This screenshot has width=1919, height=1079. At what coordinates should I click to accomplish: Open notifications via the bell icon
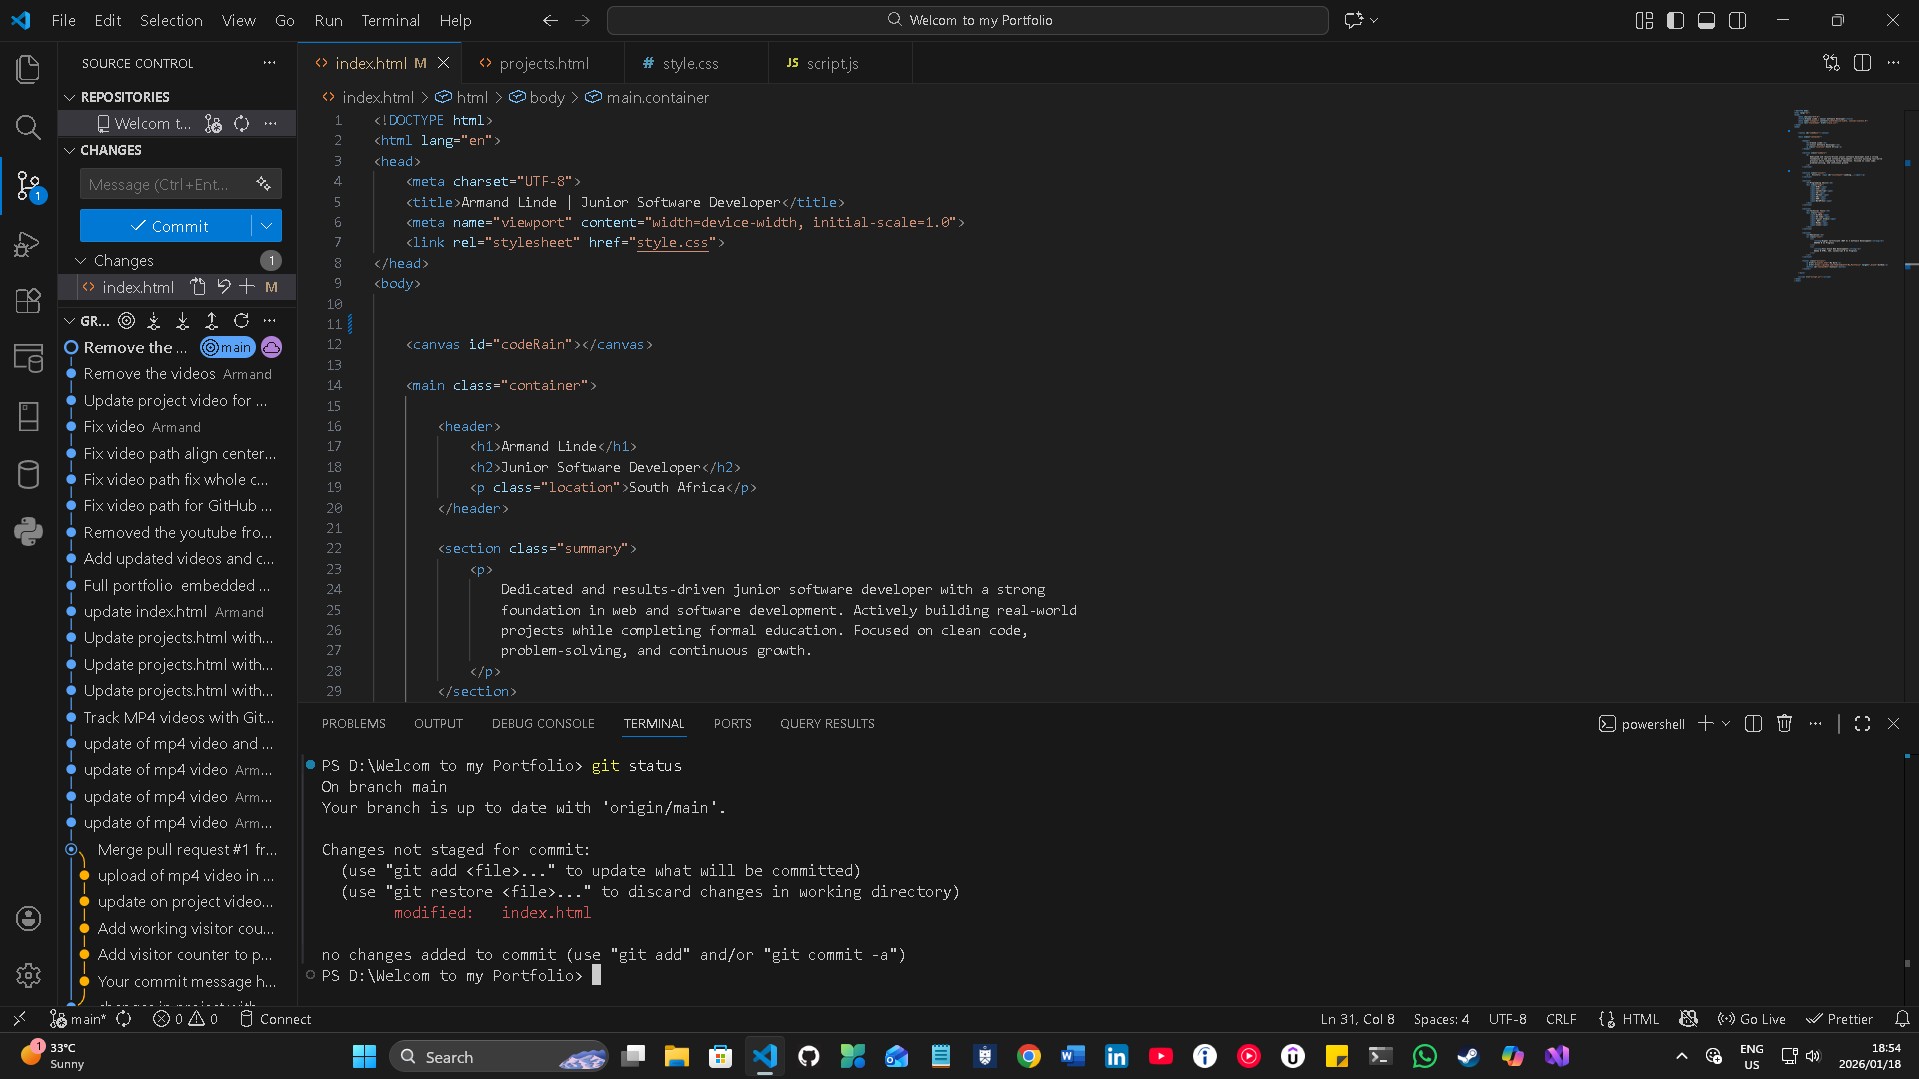click(x=1902, y=1019)
